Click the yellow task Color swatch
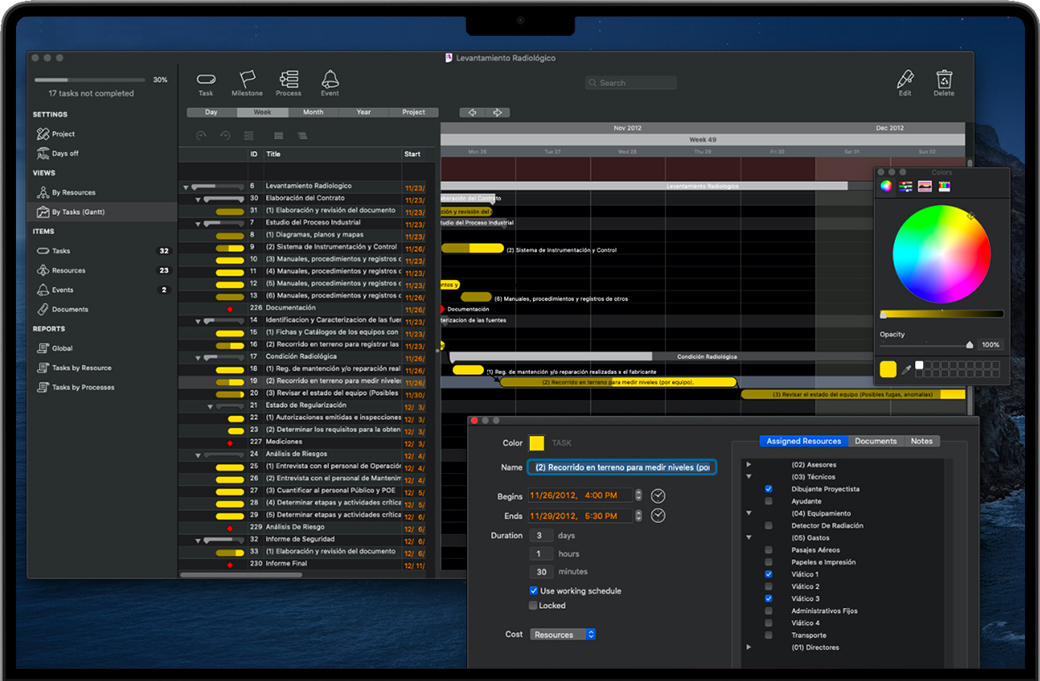 537,443
